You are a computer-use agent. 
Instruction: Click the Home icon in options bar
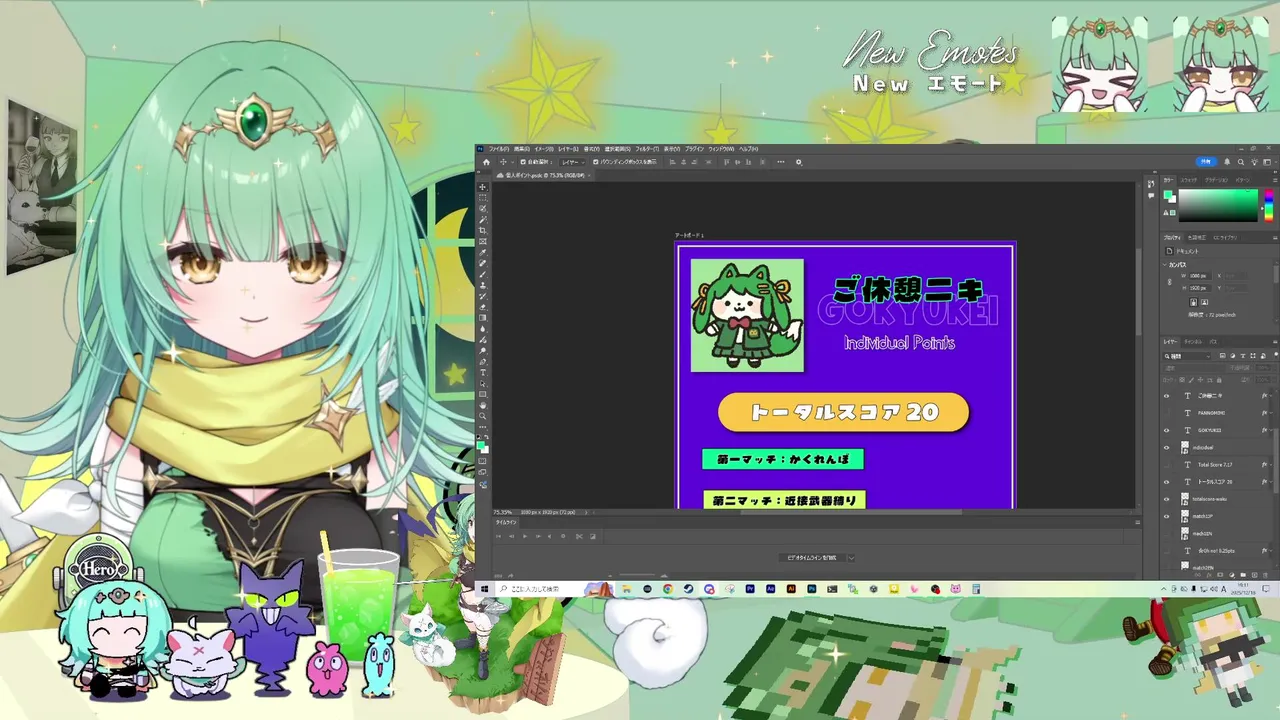pos(486,162)
